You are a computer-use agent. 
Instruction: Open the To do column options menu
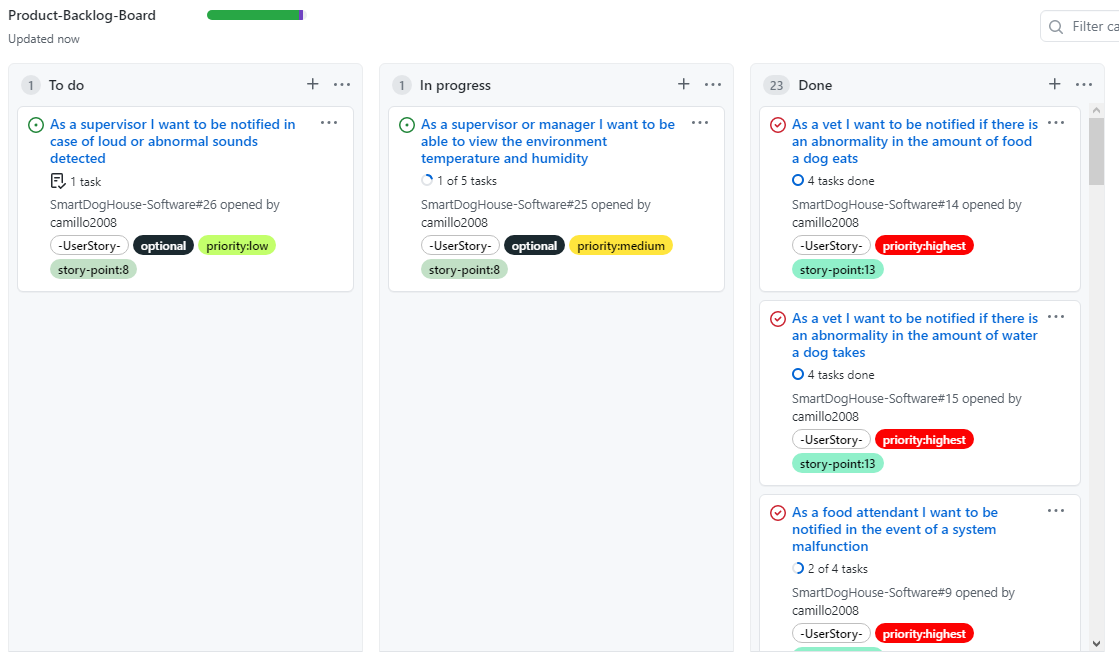342,85
